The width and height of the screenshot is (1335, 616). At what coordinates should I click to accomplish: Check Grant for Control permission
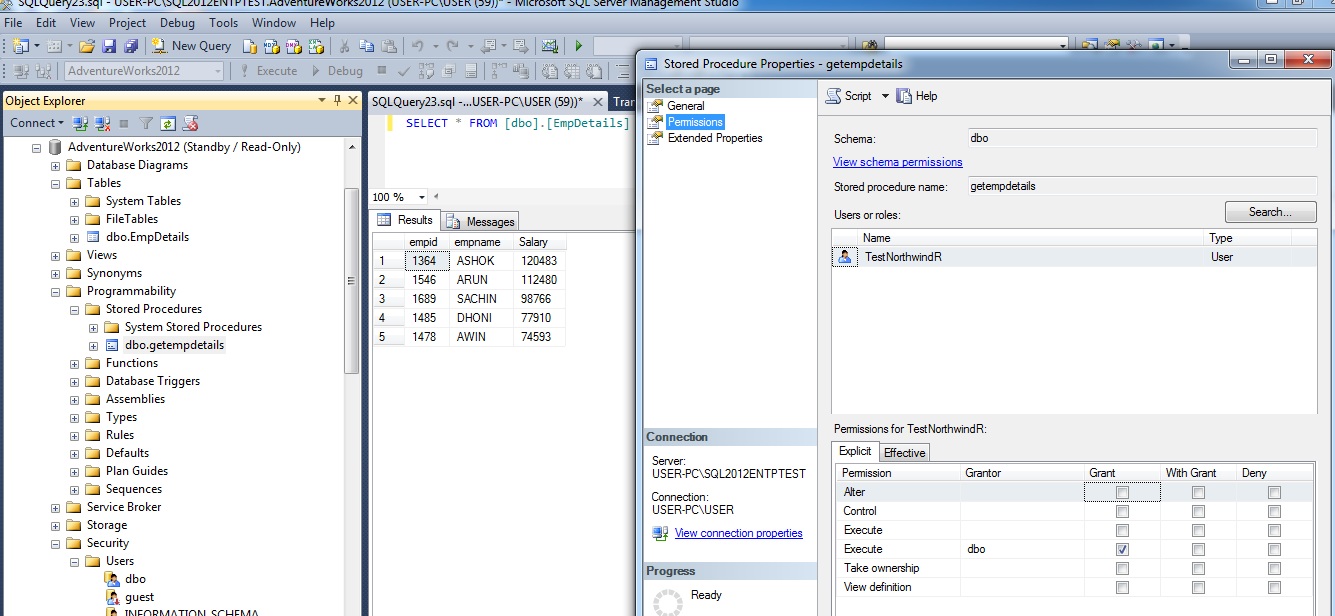(x=1122, y=511)
